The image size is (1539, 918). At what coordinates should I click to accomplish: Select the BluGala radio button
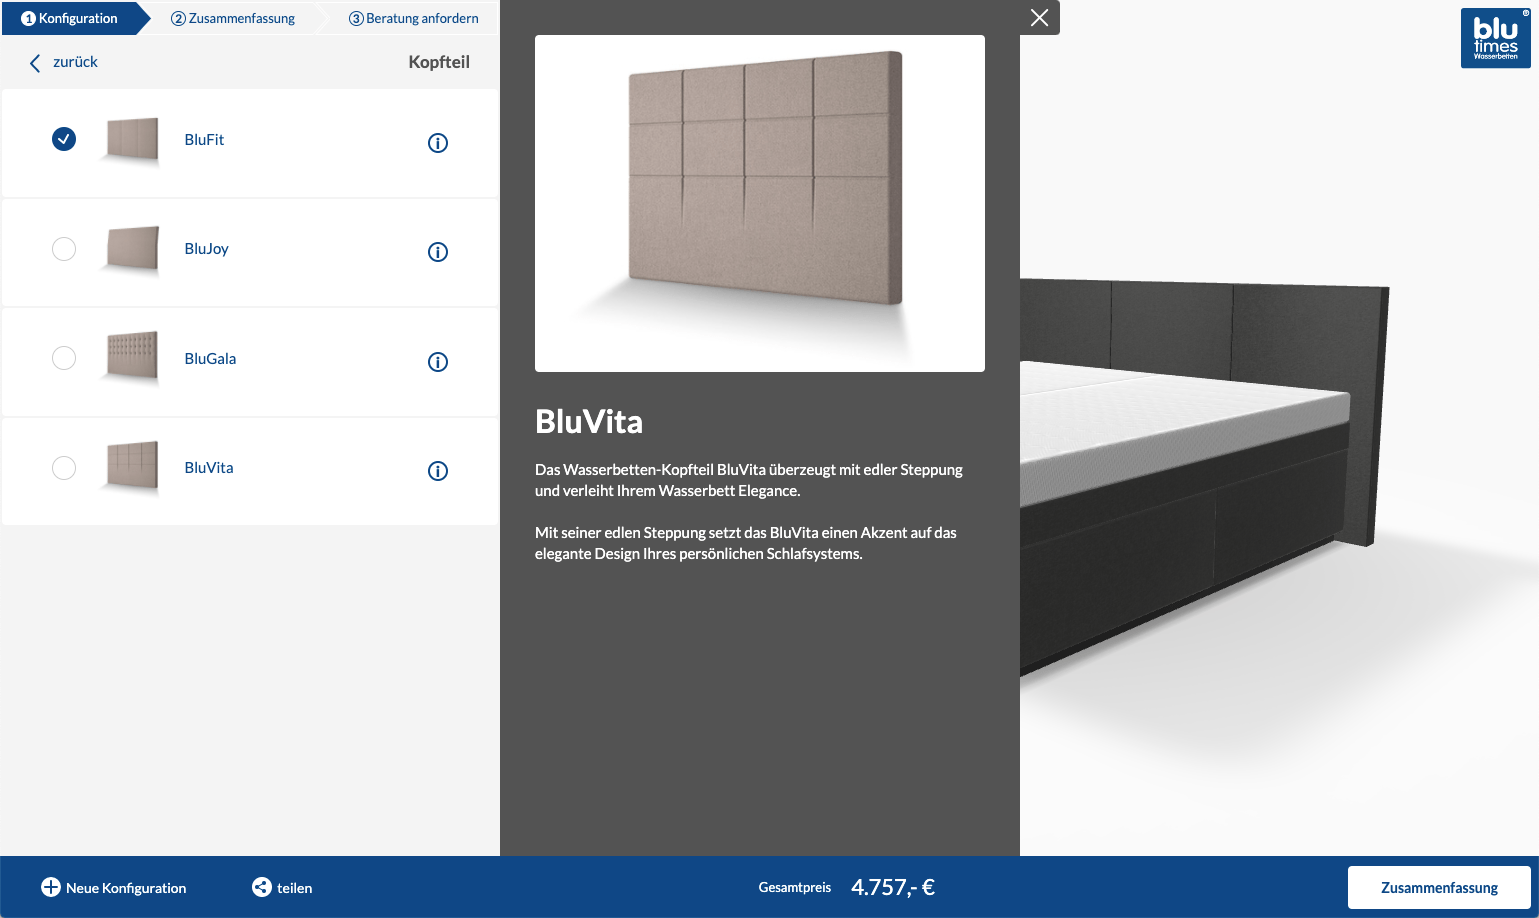(x=64, y=358)
